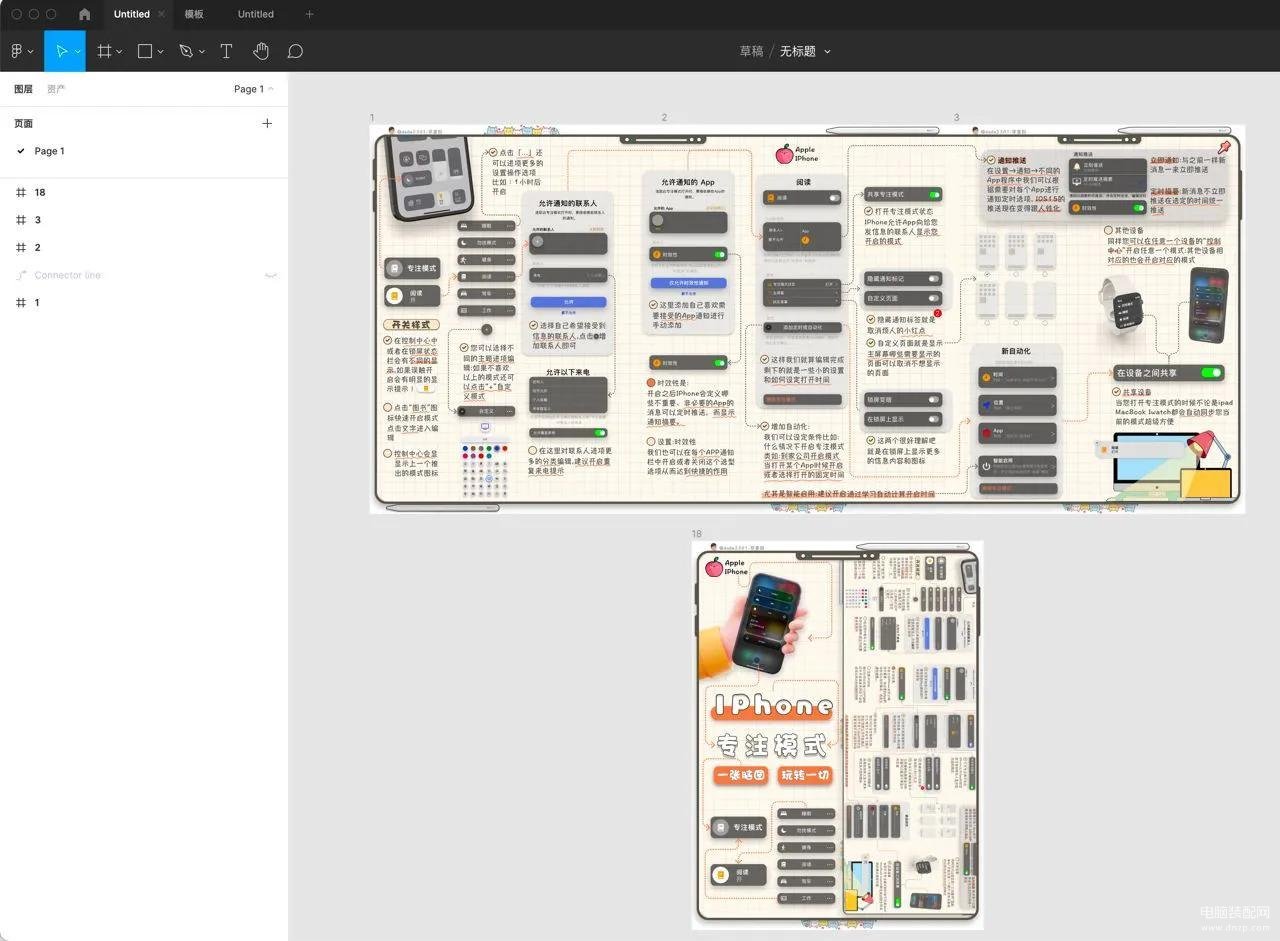Select the Rectangle shape tool
This screenshot has height=941, width=1280.
click(145, 51)
